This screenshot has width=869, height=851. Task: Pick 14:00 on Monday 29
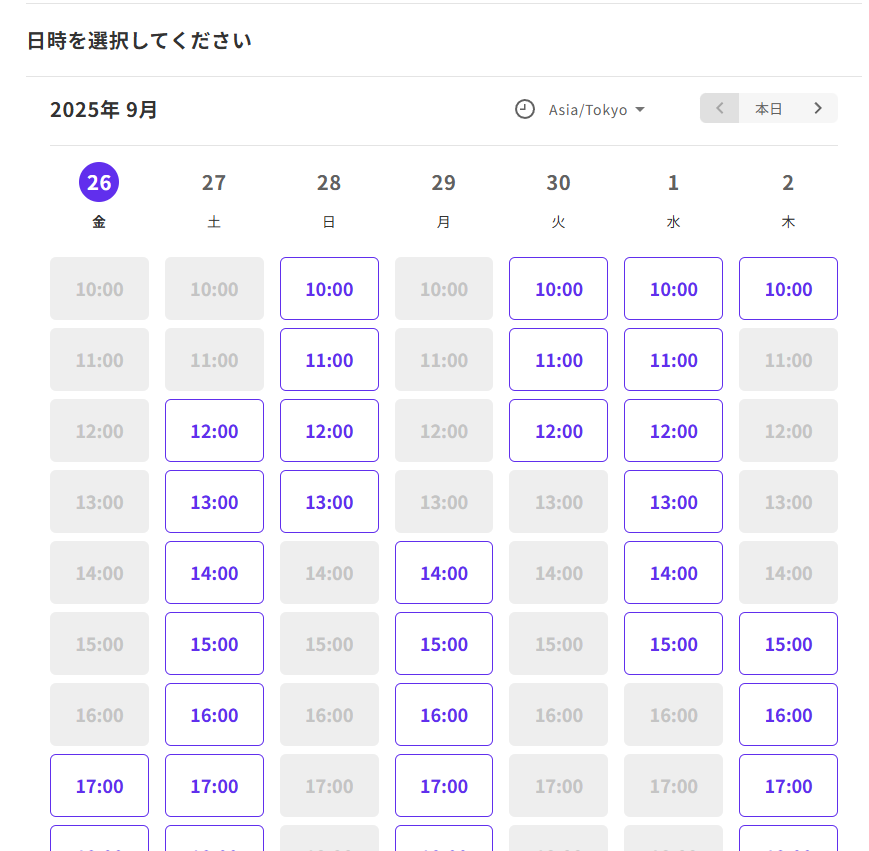[x=444, y=573]
